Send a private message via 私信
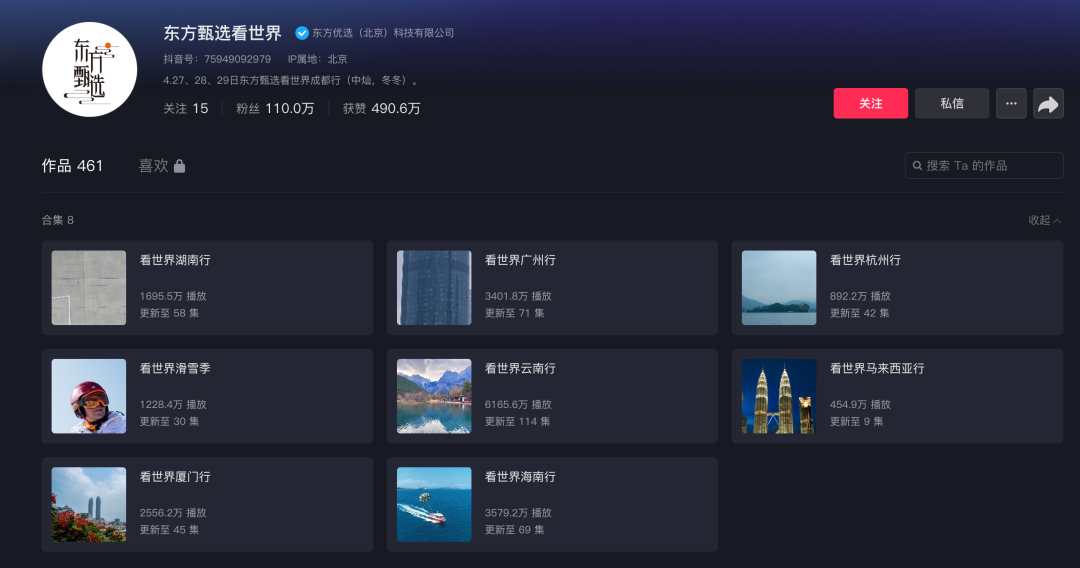This screenshot has height=568, width=1080. click(952, 104)
